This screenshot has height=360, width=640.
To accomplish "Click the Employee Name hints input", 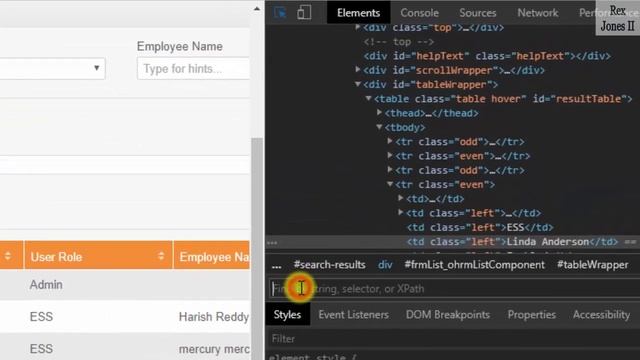I will coord(193,69).
